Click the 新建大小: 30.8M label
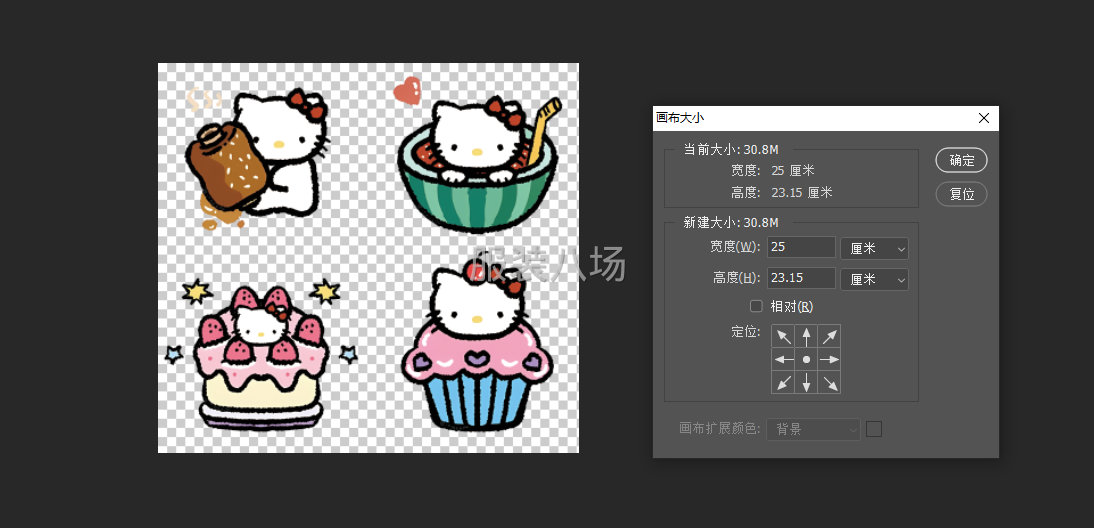This screenshot has height=528, width=1094. (730, 222)
